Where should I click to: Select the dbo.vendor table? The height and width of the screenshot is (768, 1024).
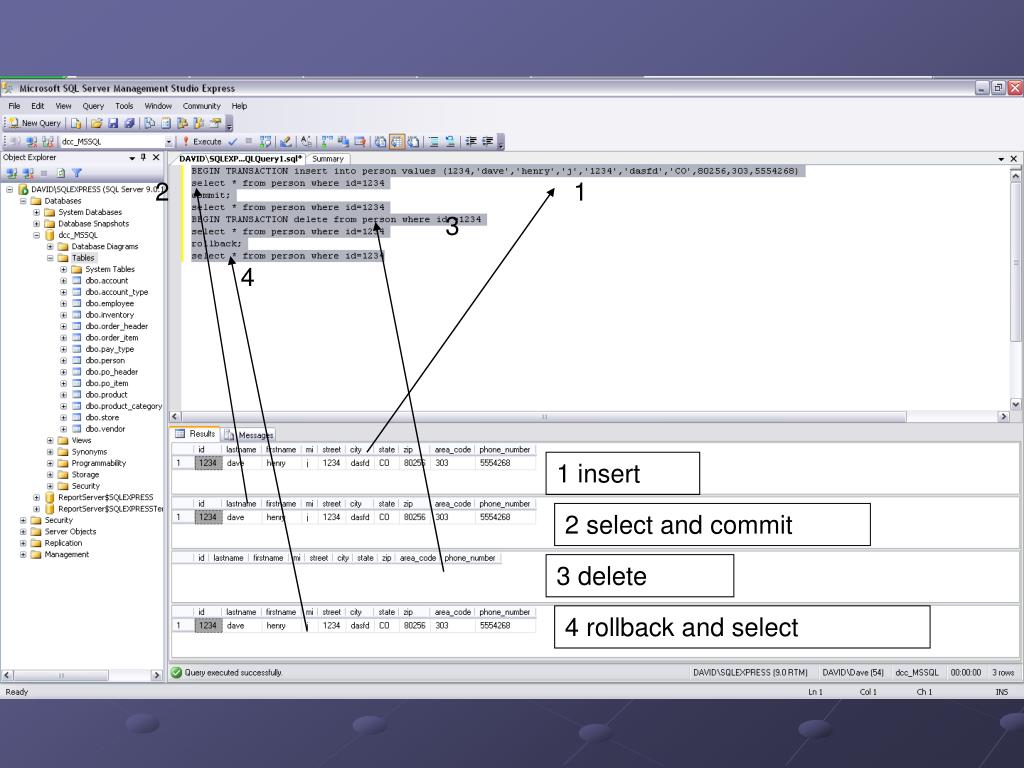point(105,429)
